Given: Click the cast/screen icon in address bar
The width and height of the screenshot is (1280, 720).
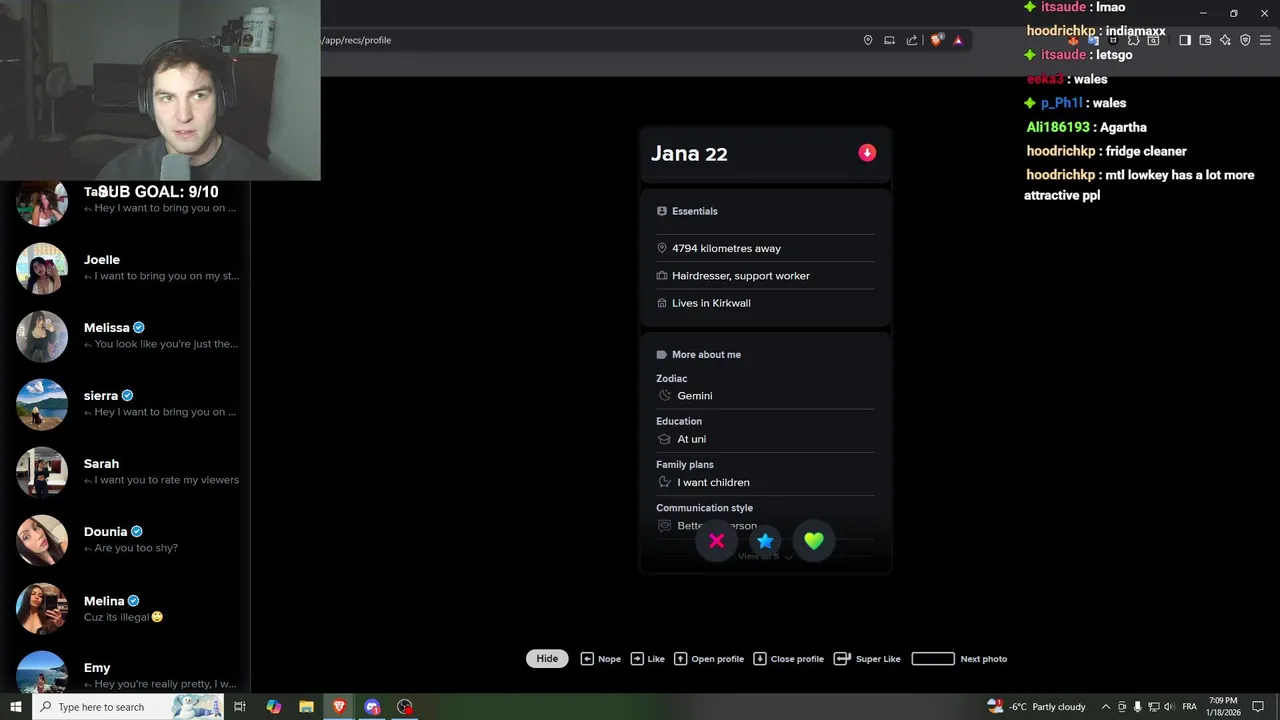Looking at the screenshot, I should click(889, 40).
